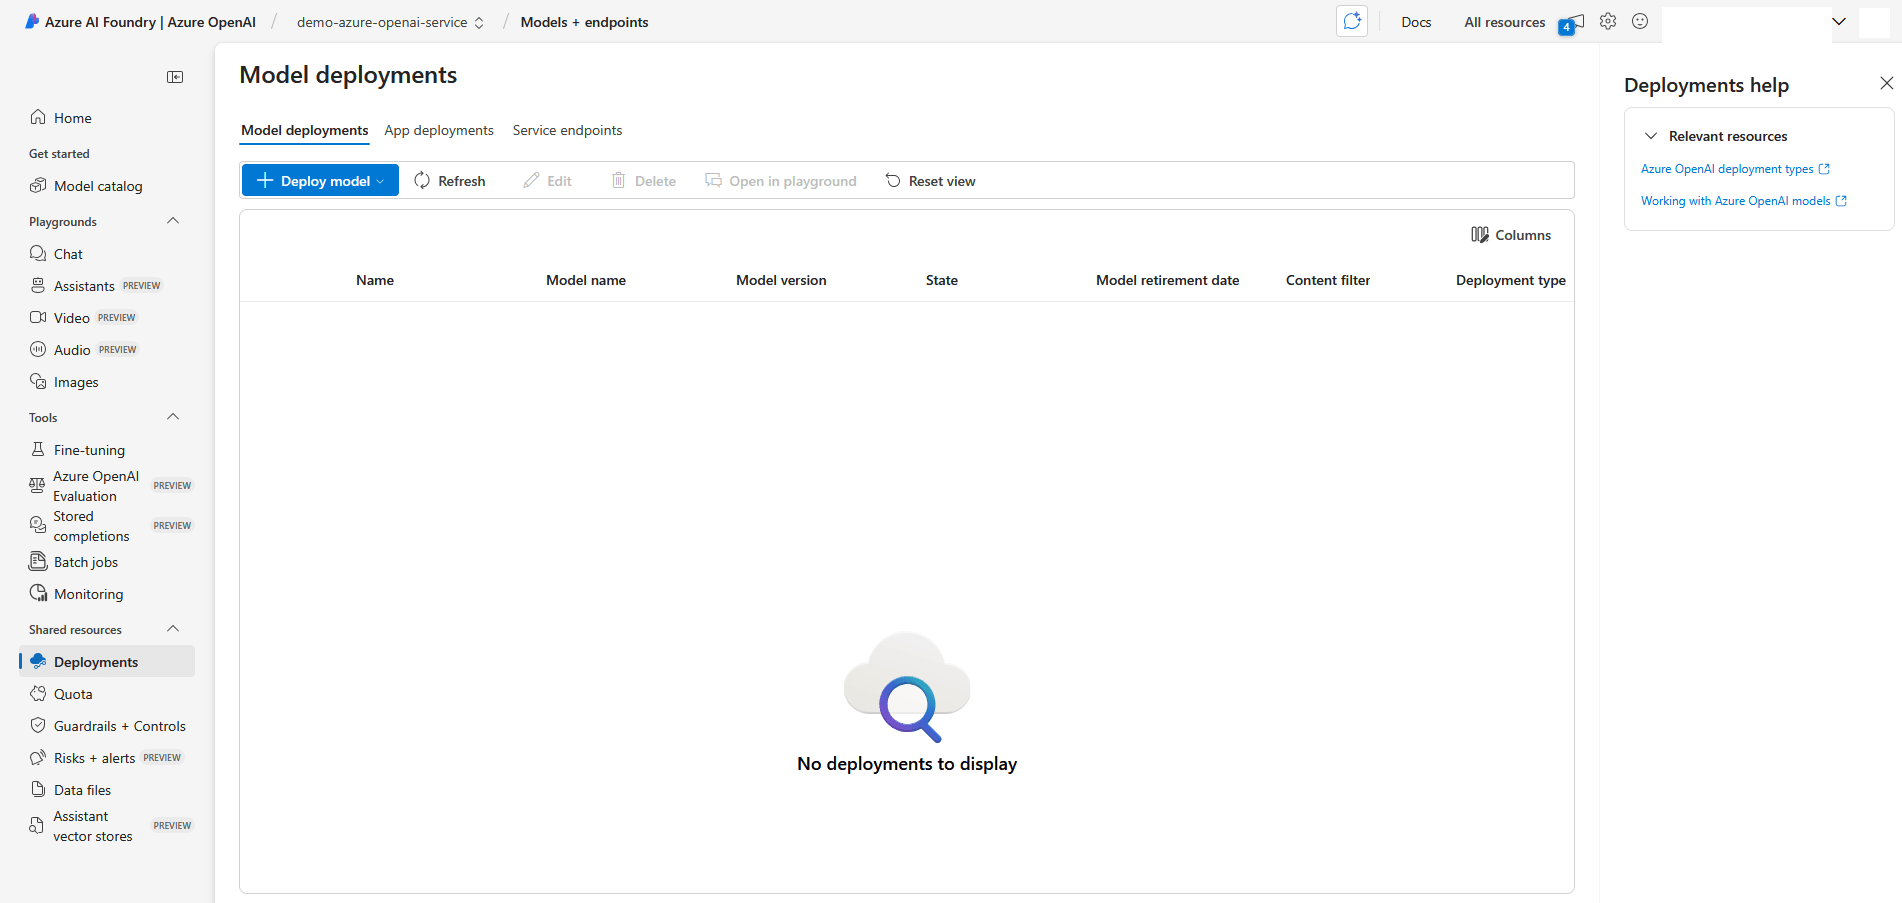This screenshot has width=1902, height=903.
Task: Open the Quota page
Action: click(72, 693)
